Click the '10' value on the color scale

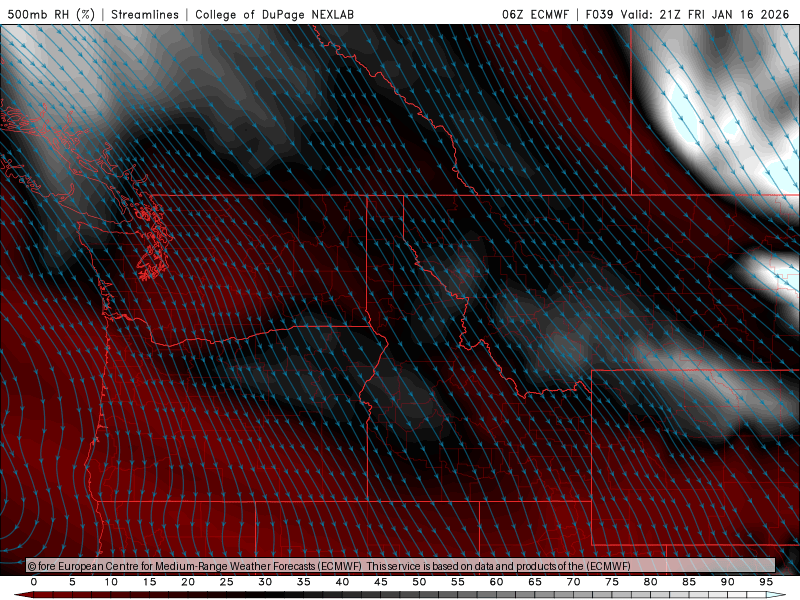(x=111, y=582)
